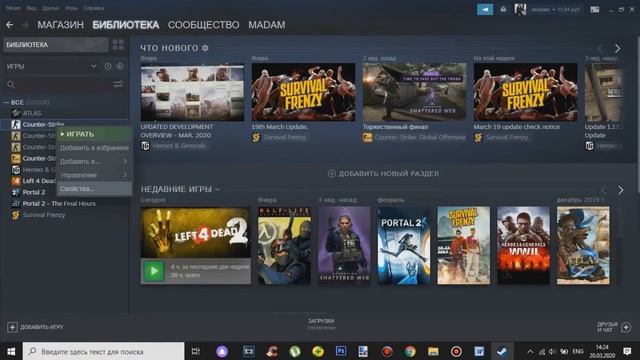Click ДОБАВИТЬ НОВЫЙ РАЗДЕЛ button
This screenshot has height=360, width=640.
point(383,173)
